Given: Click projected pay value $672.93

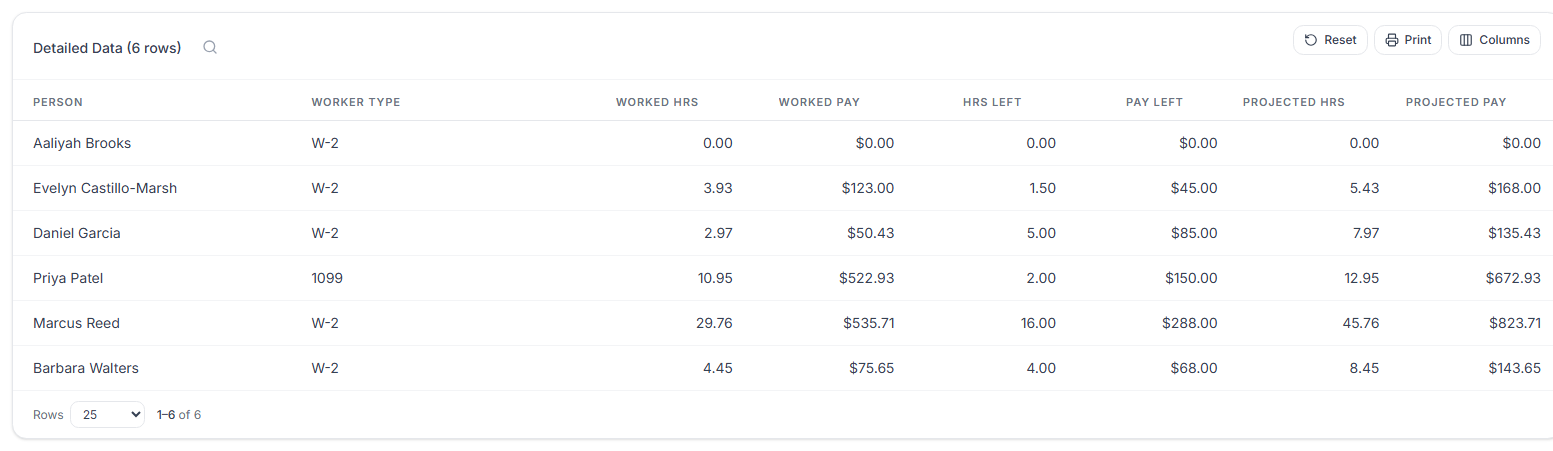Looking at the screenshot, I should [x=1514, y=278].
